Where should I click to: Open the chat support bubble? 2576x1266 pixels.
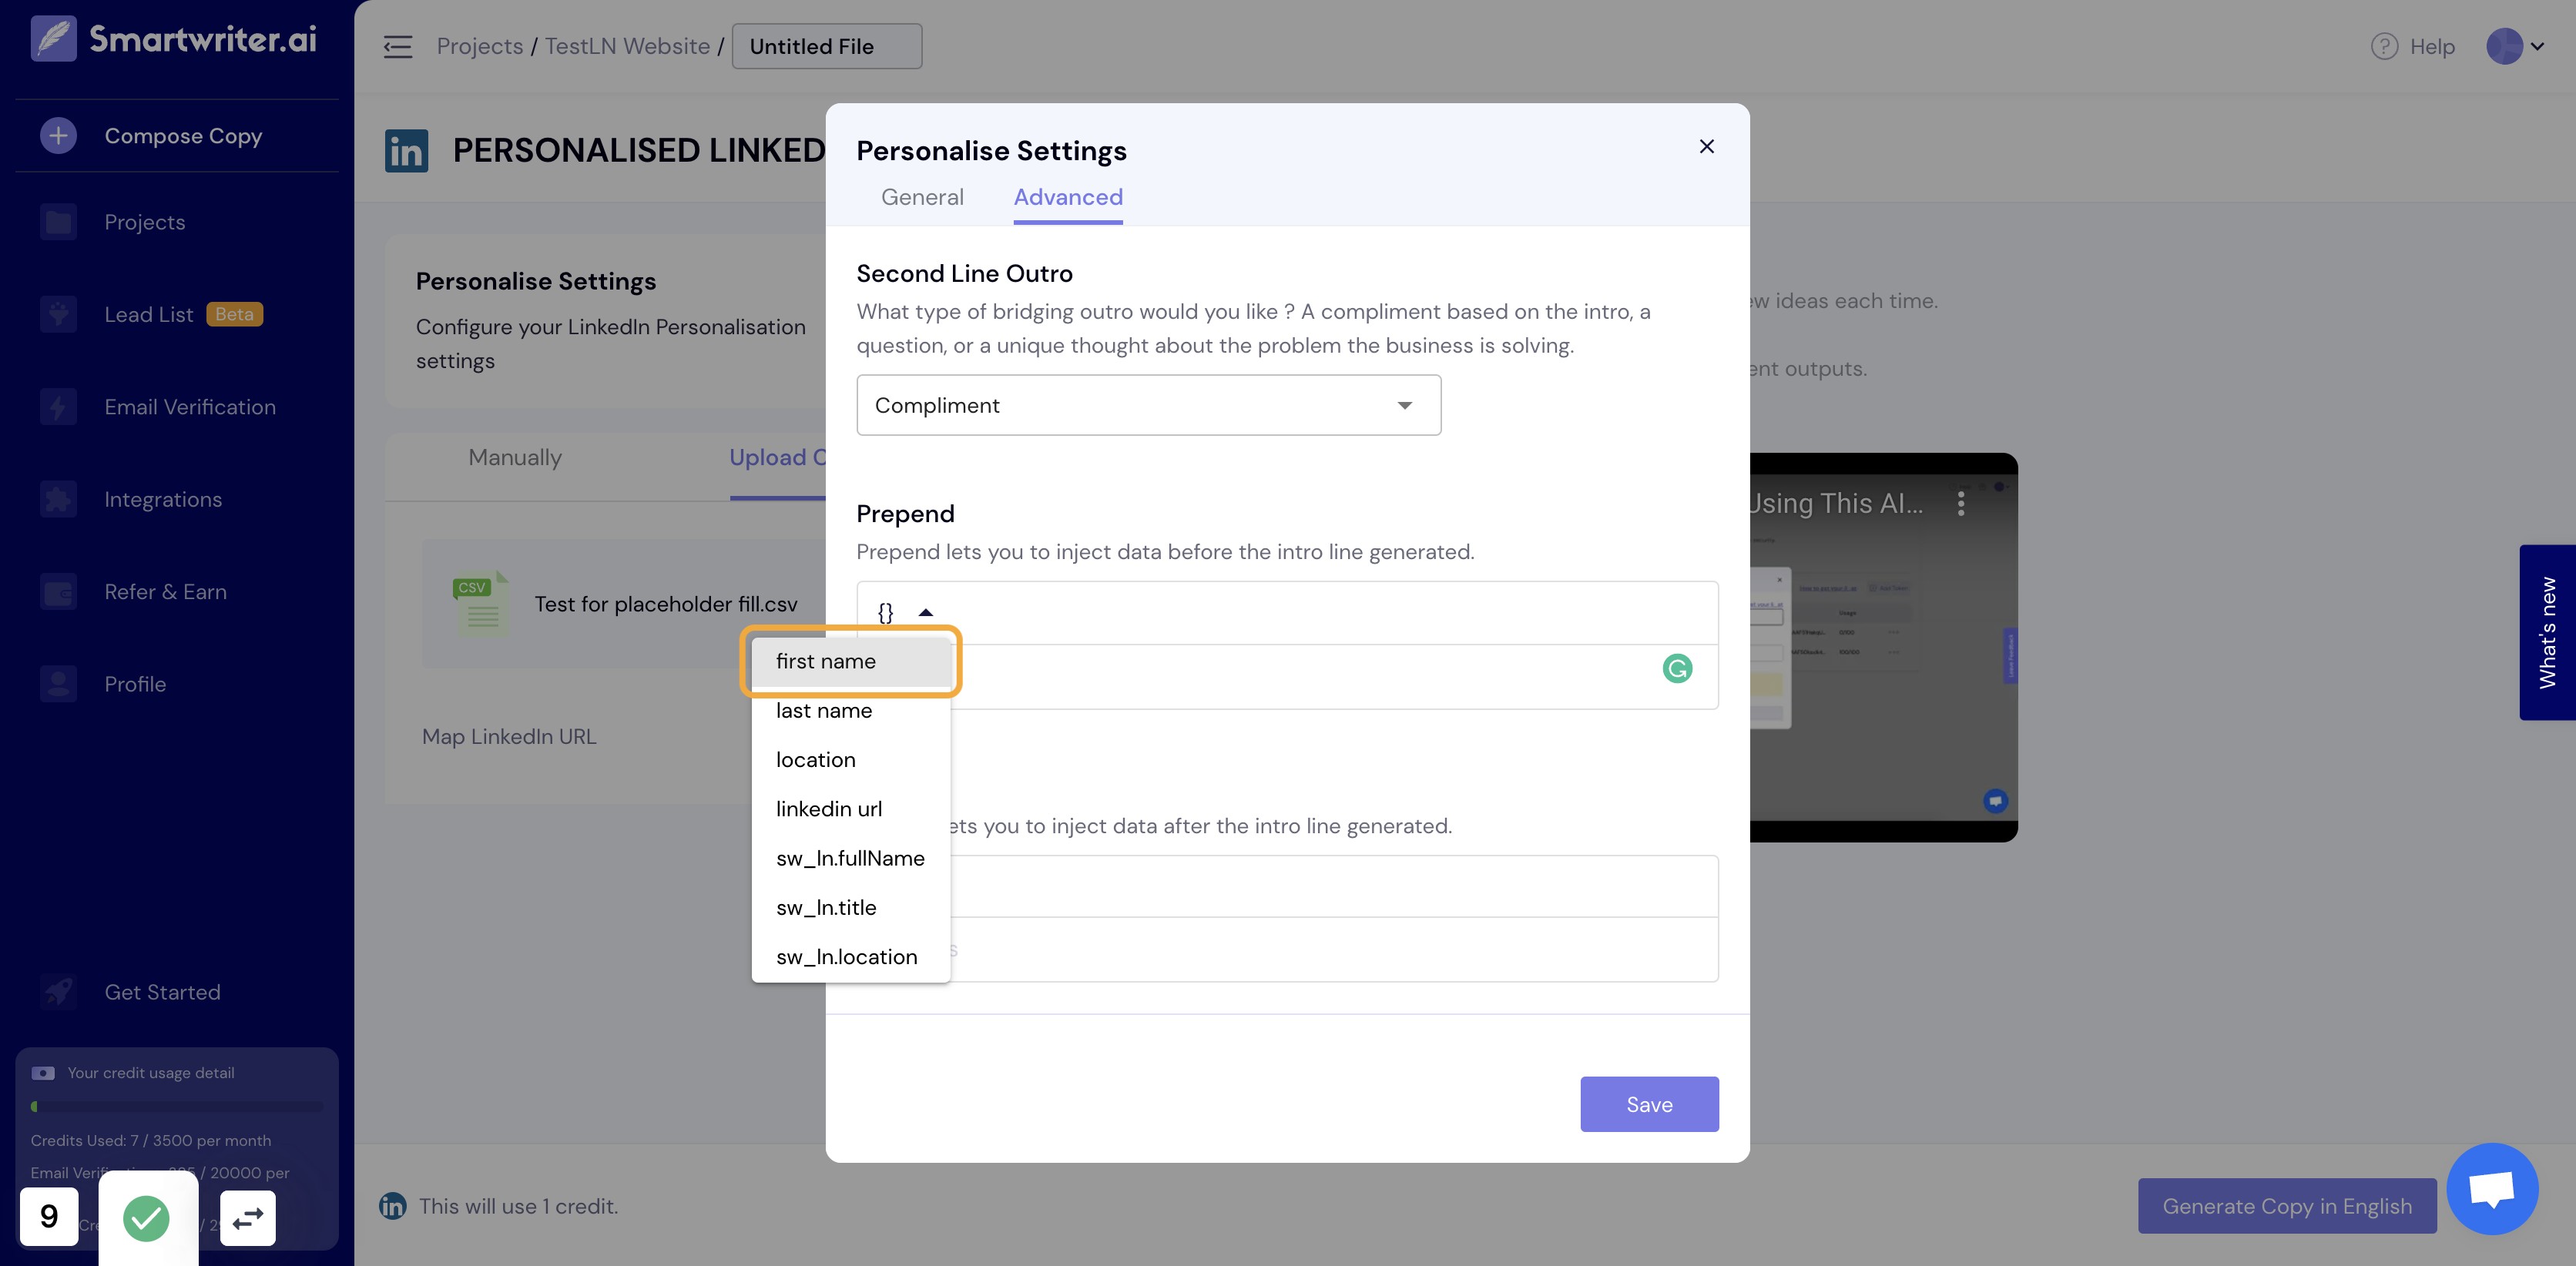[x=2491, y=1189]
